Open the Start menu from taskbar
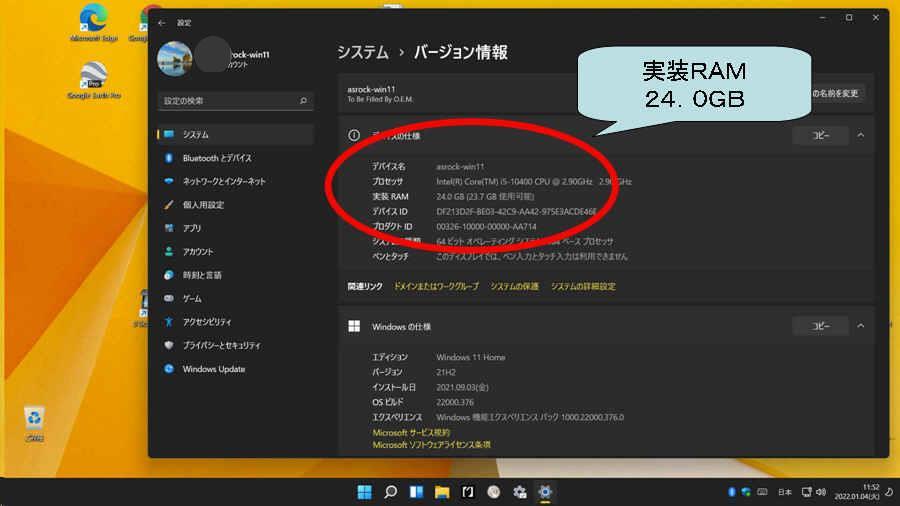The image size is (900, 506). click(364, 492)
